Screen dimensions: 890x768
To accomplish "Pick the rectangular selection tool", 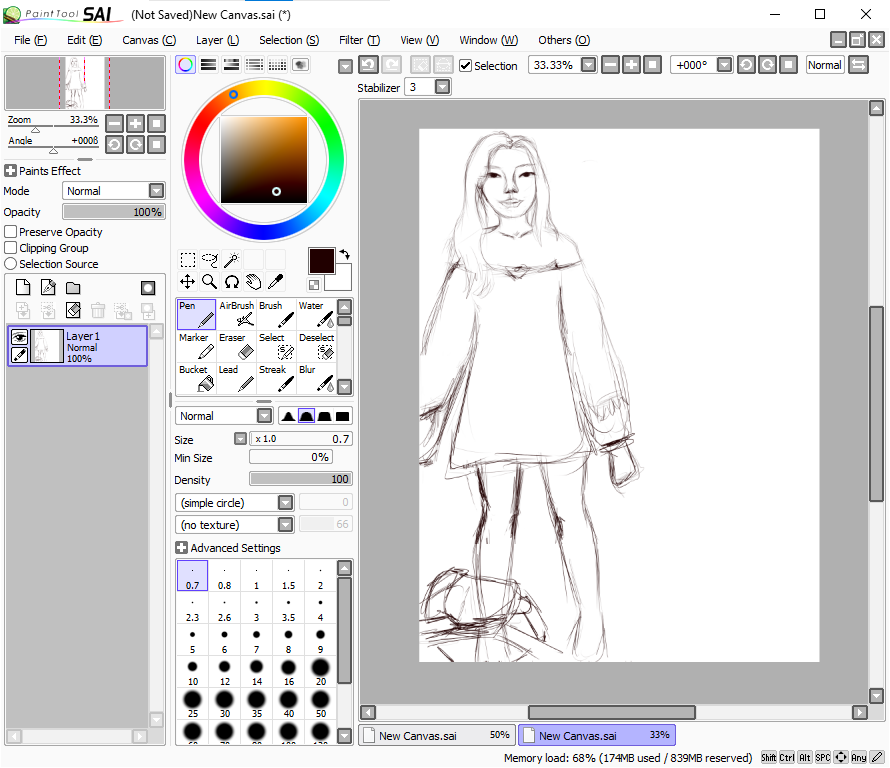I will [188, 260].
